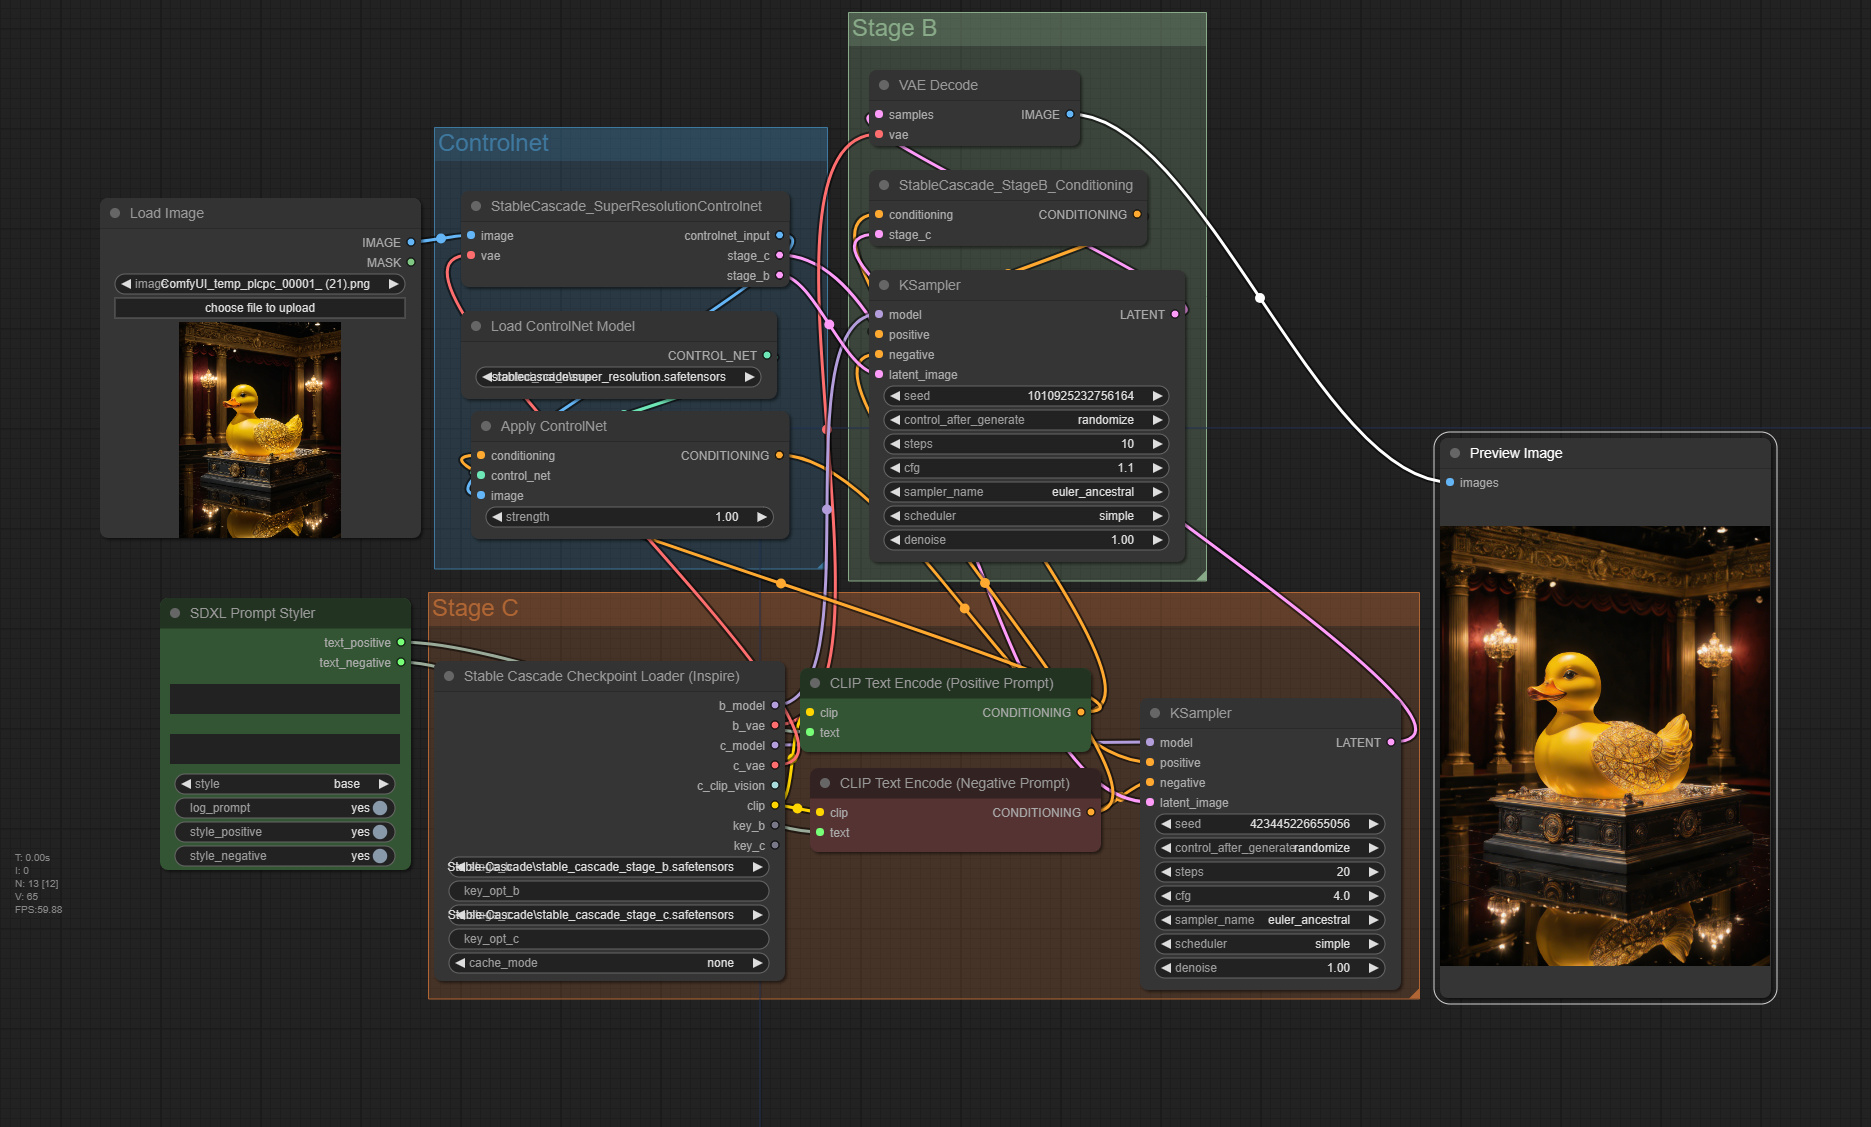The height and width of the screenshot is (1127, 1871).
Task: Open the style base dropdown
Action: click(x=285, y=784)
